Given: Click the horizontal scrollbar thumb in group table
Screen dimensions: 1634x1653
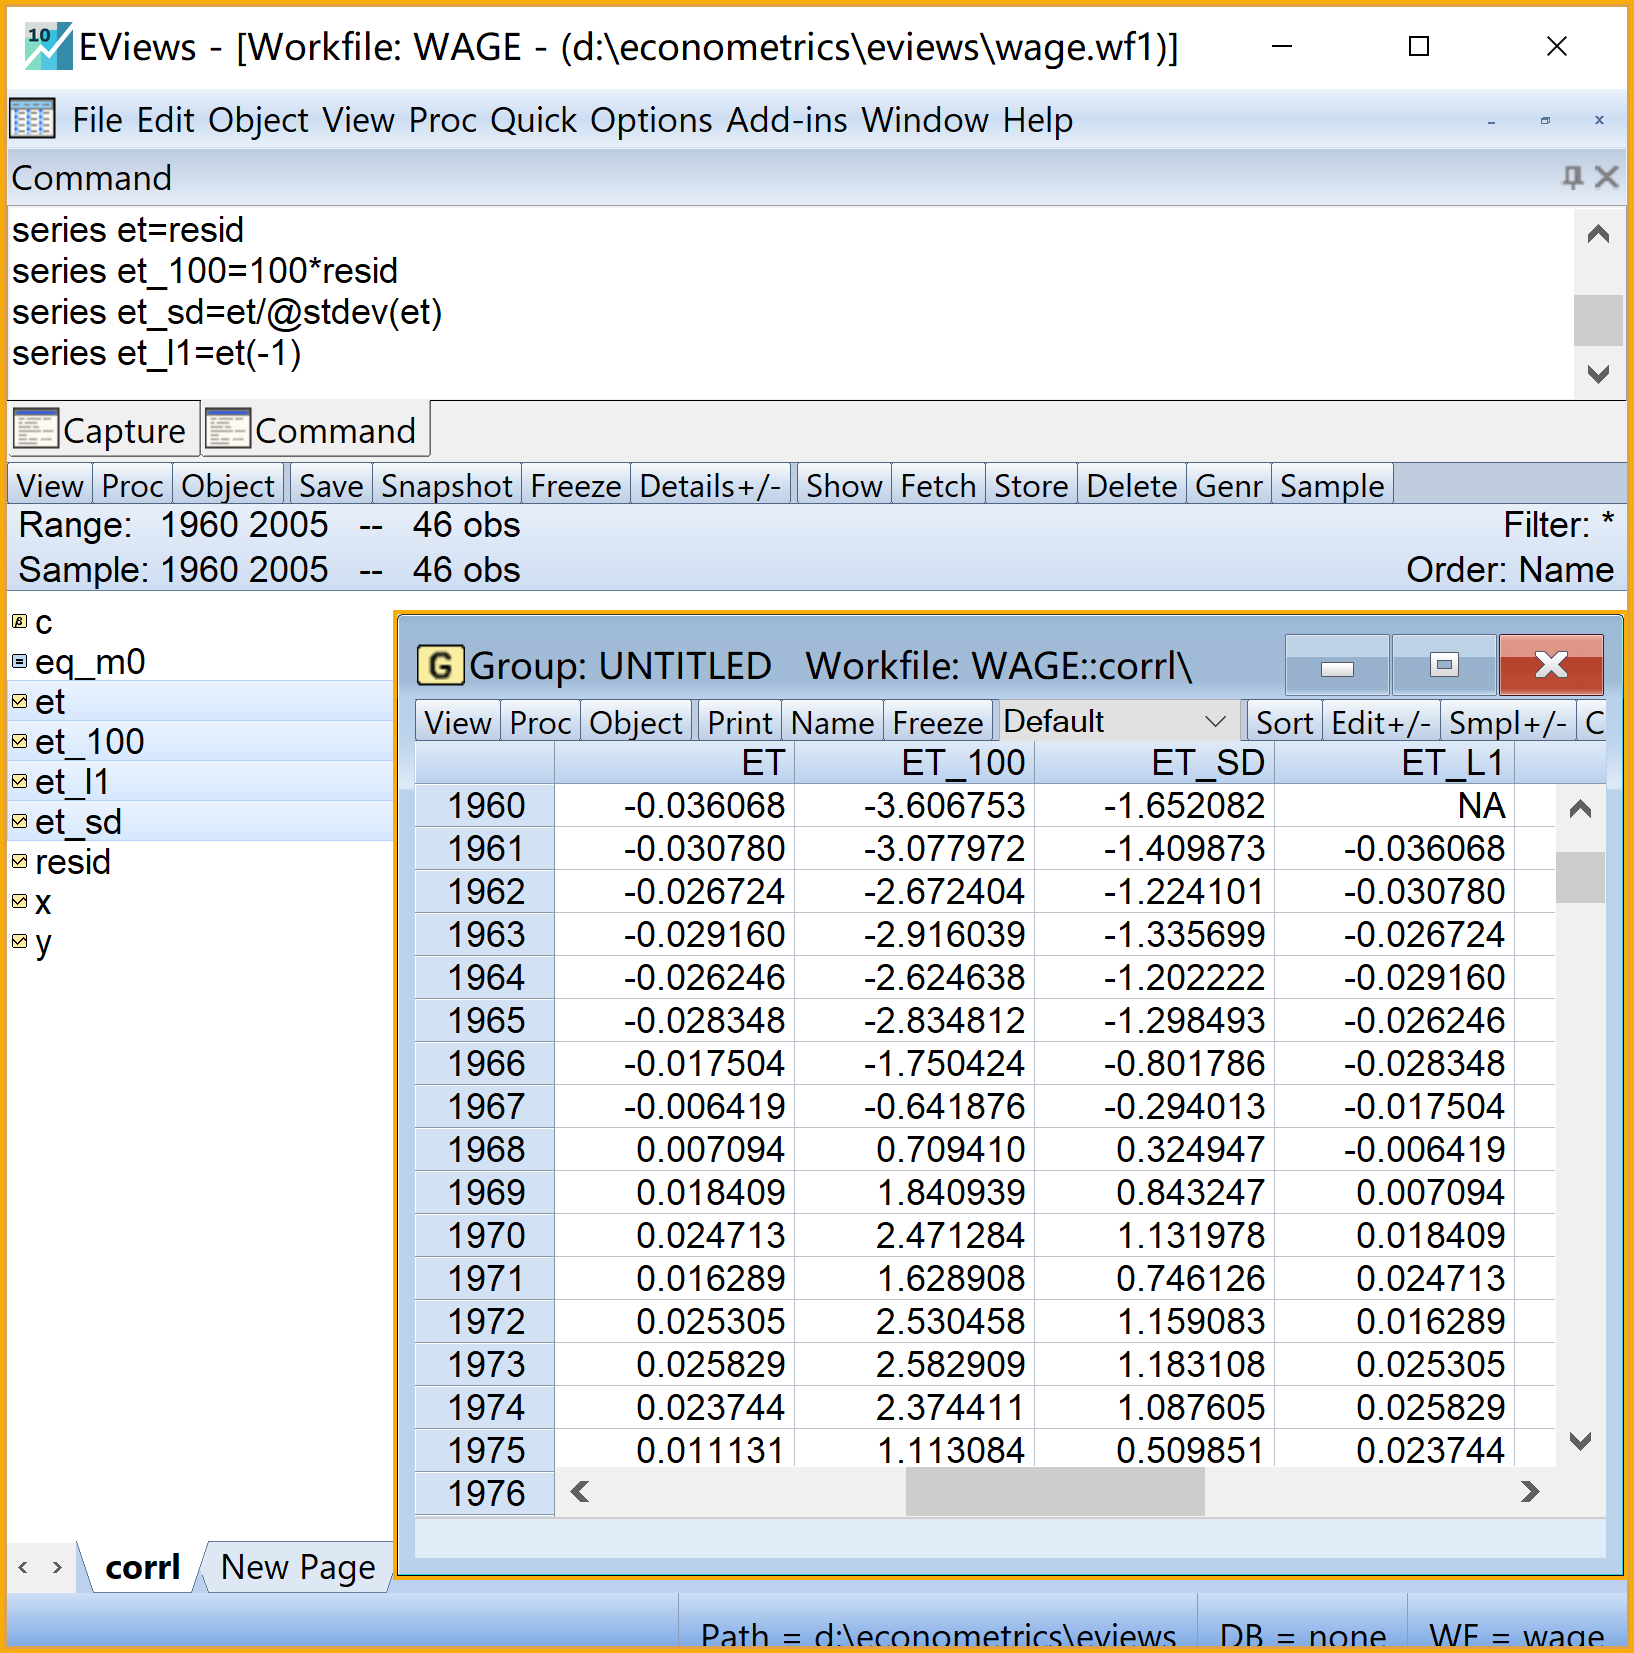Looking at the screenshot, I should [x=1055, y=1492].
